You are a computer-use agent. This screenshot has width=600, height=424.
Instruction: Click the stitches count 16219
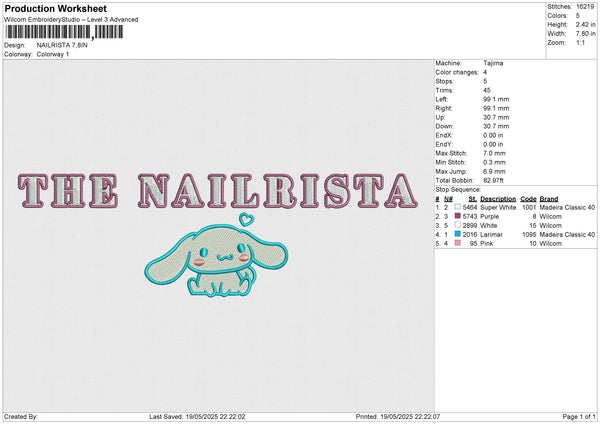[x=585, y=7]
